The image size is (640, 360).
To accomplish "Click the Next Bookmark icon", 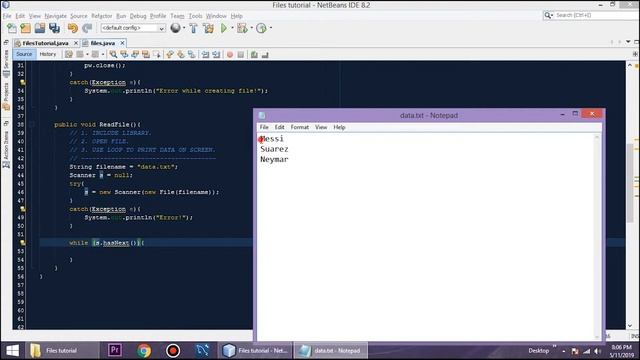I will click(x=181, y=54).
